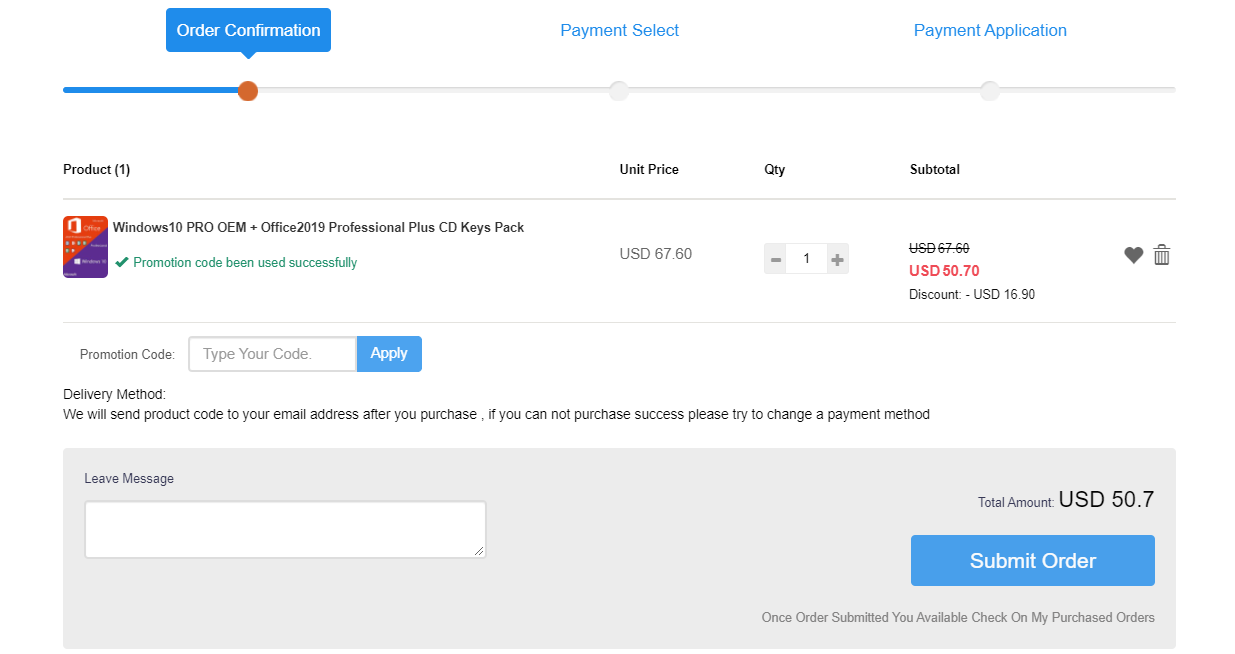Open the Windows10 PRO OEM product title
Image resolution: width=1235 pixels, height=654 pixels.
point(318,227)
